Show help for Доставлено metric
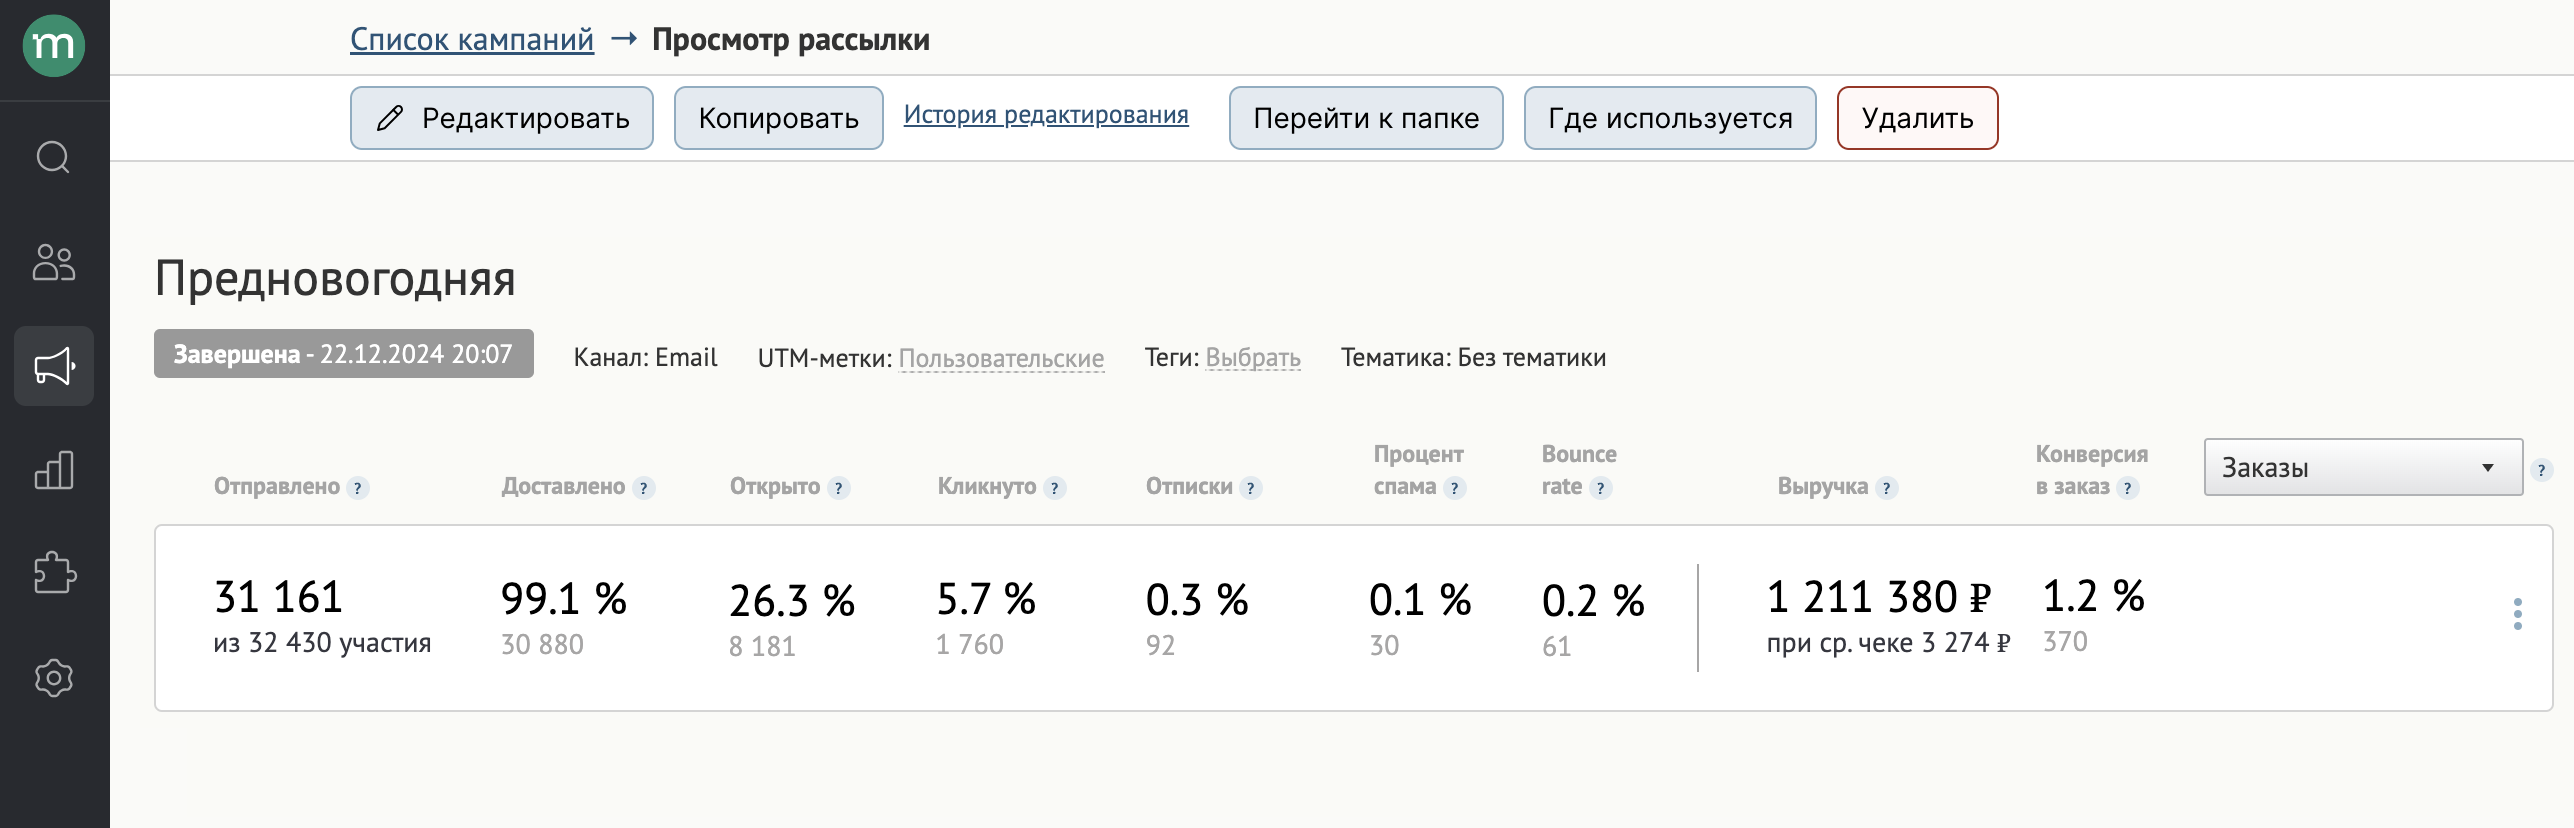The image size is (2574, 828). pyautogui.click(x=644, y=488)
